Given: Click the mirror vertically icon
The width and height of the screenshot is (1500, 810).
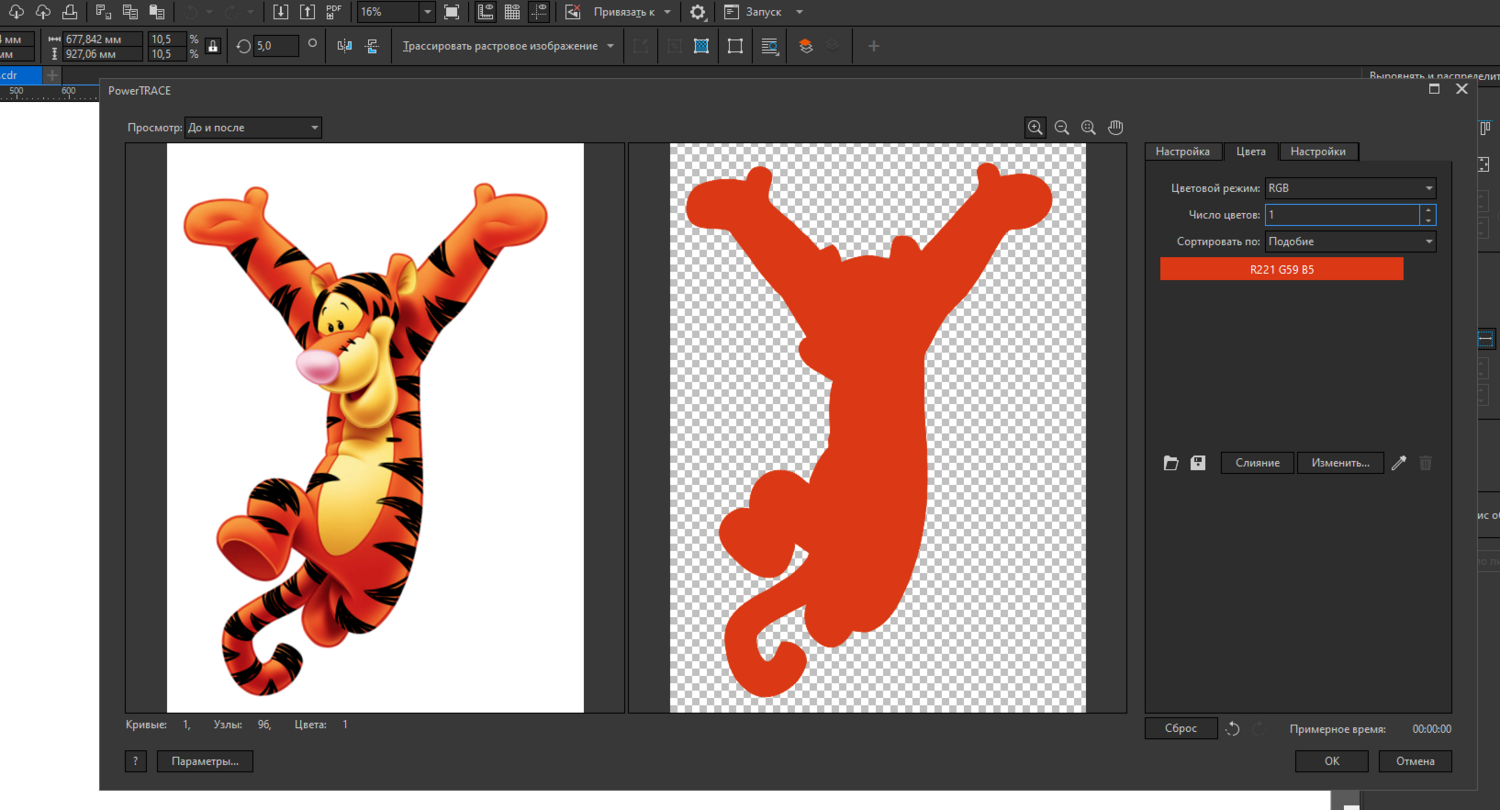Looking at the screenshot, I should click(x=372, y=46).
